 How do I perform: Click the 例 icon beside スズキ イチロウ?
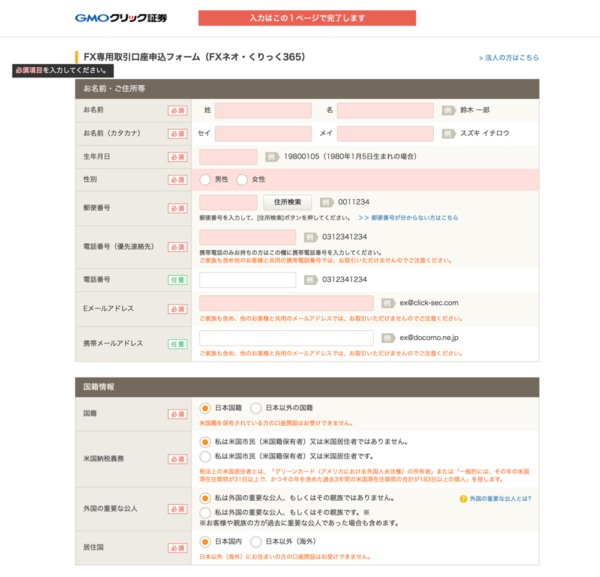click(448, 134)
